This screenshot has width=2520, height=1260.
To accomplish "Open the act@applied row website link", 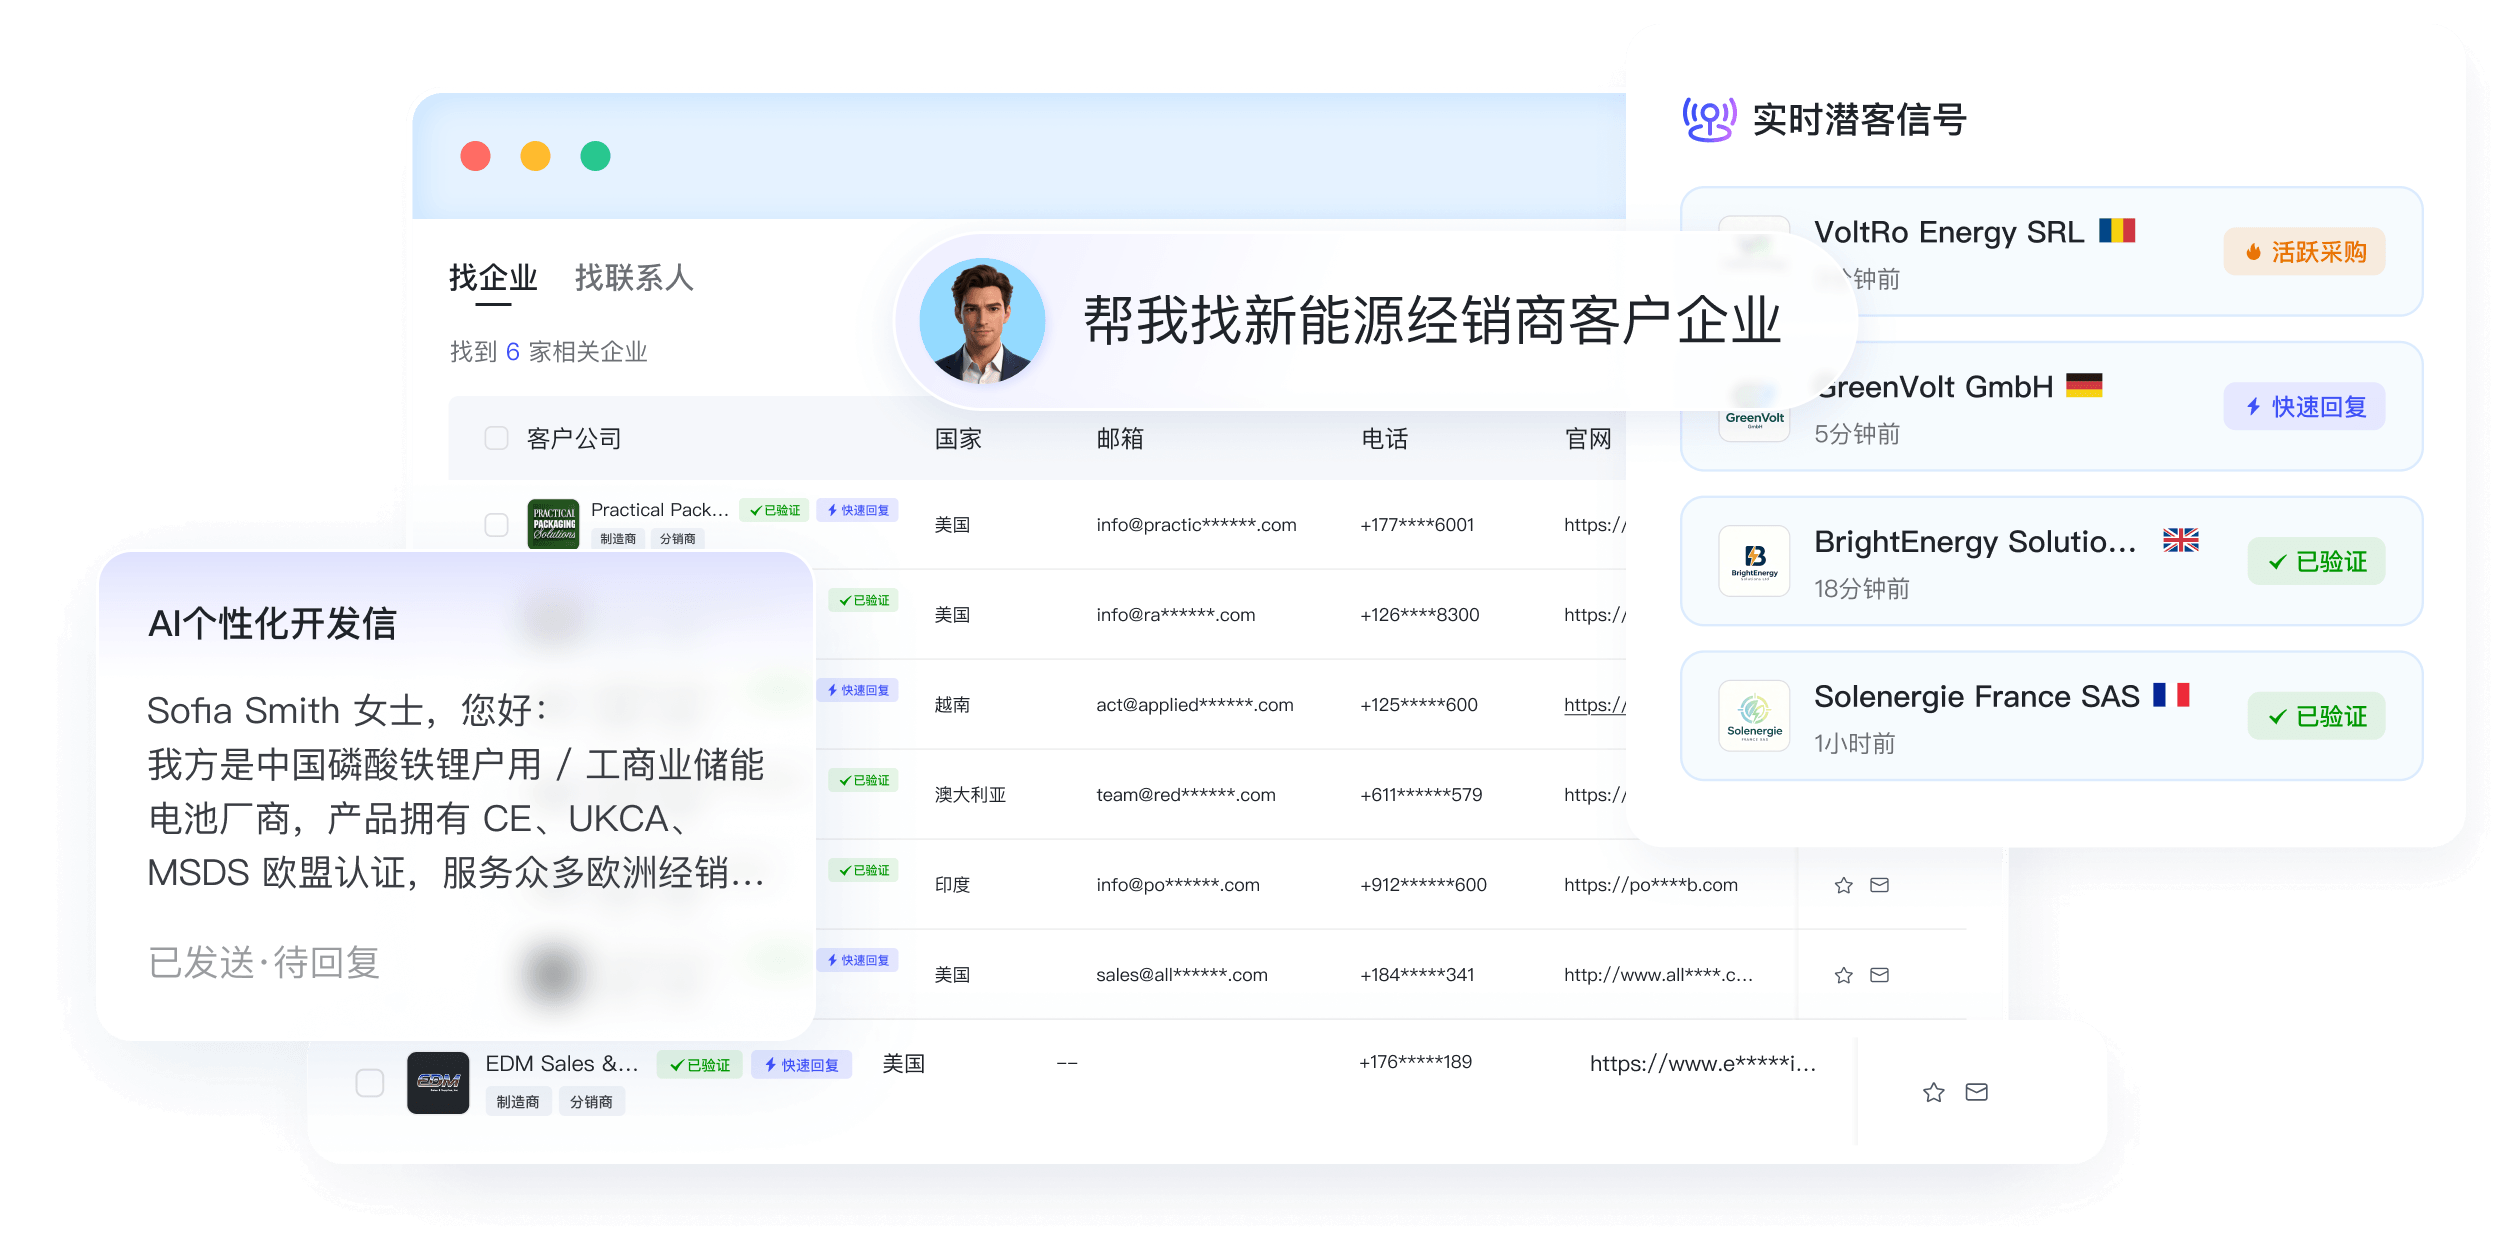I will [x=1595, y=705].
